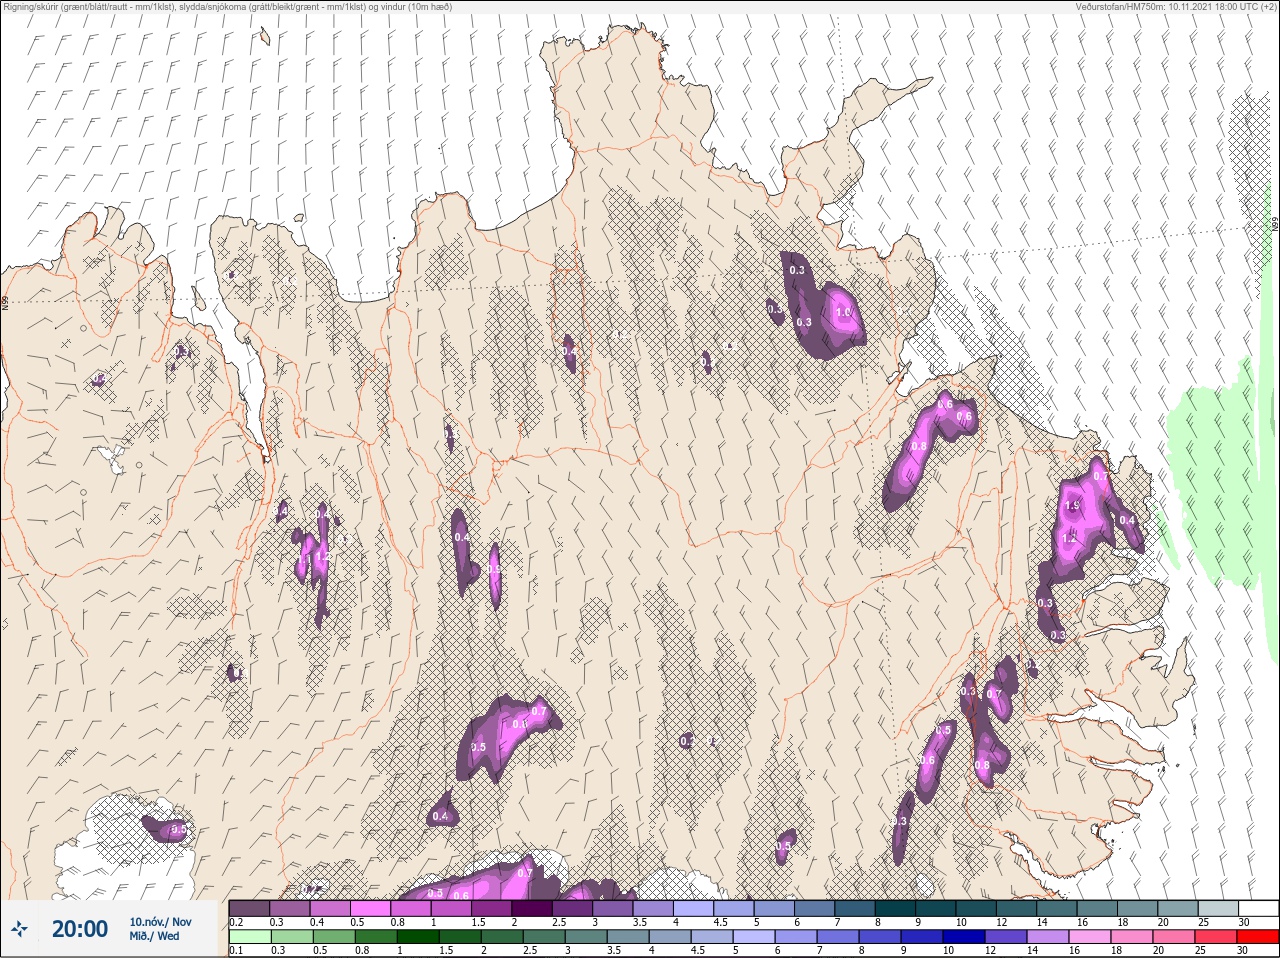Select top-row dark purple swatch labeled 2

pos(532,908)
